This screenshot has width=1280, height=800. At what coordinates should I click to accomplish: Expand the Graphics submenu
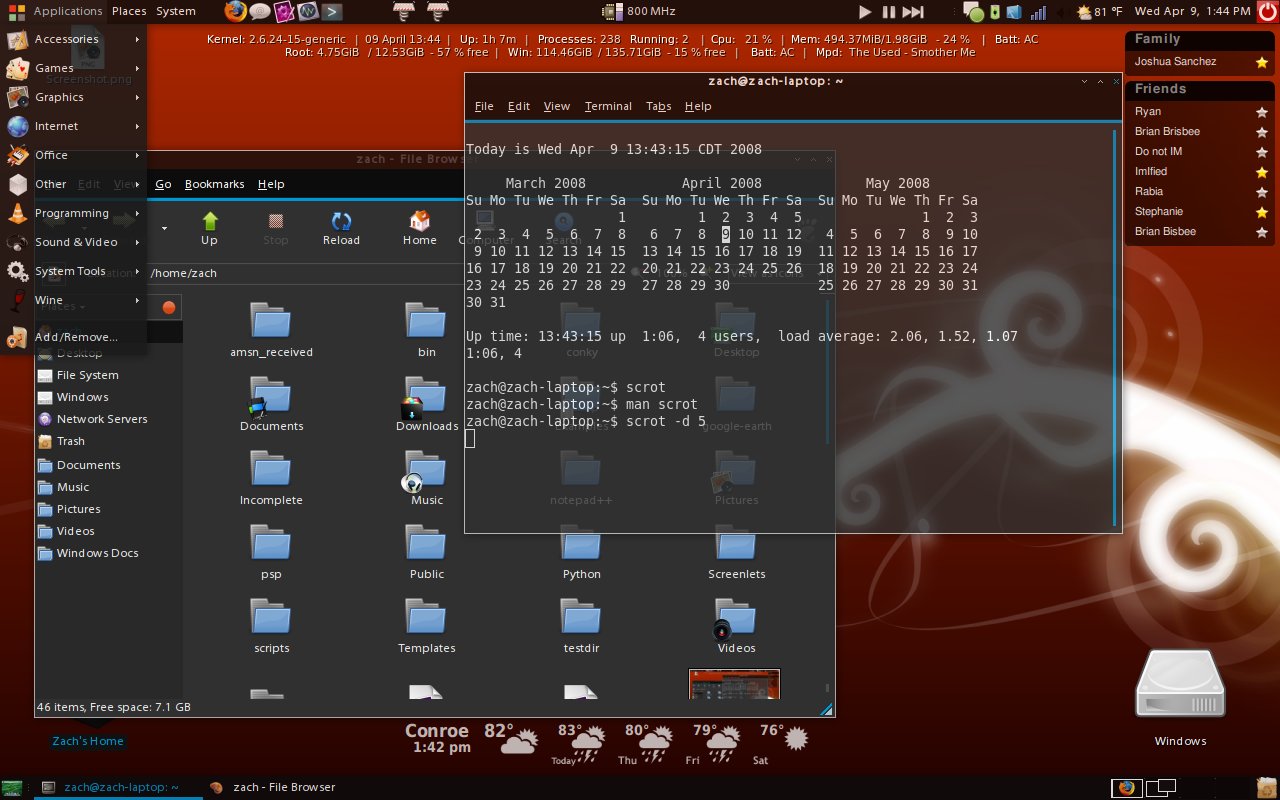point(75,97)
